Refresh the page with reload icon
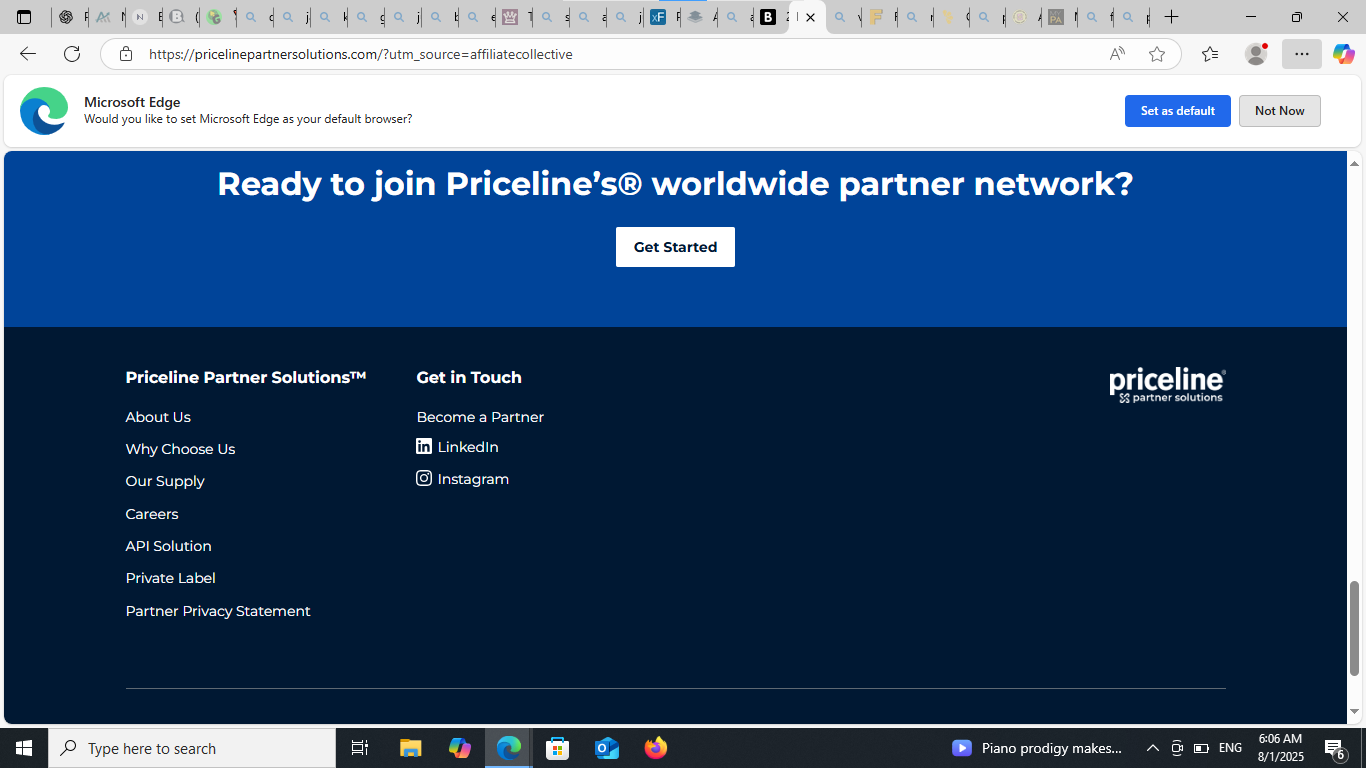 [x=72, y=54]
